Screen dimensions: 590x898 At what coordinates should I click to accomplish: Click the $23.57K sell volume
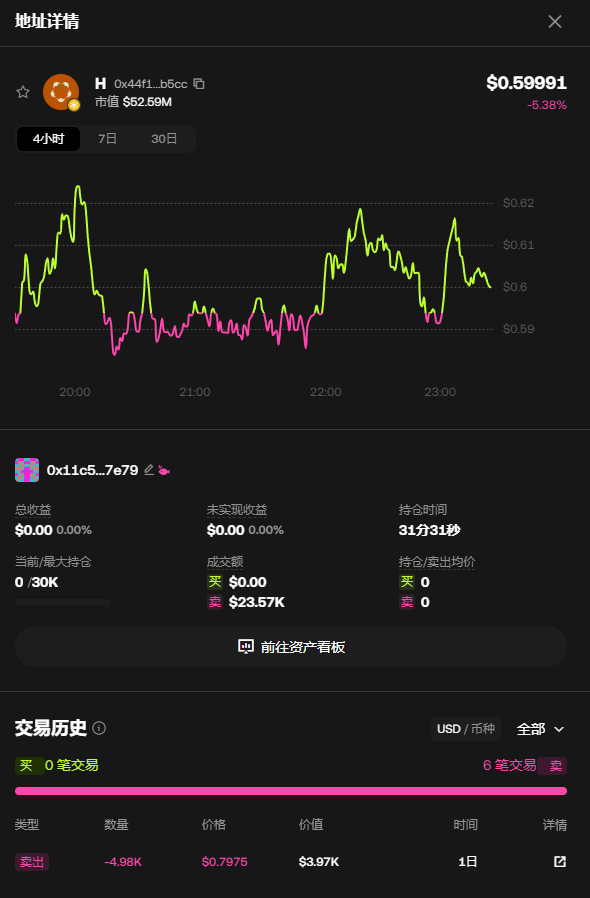(257, 602)
